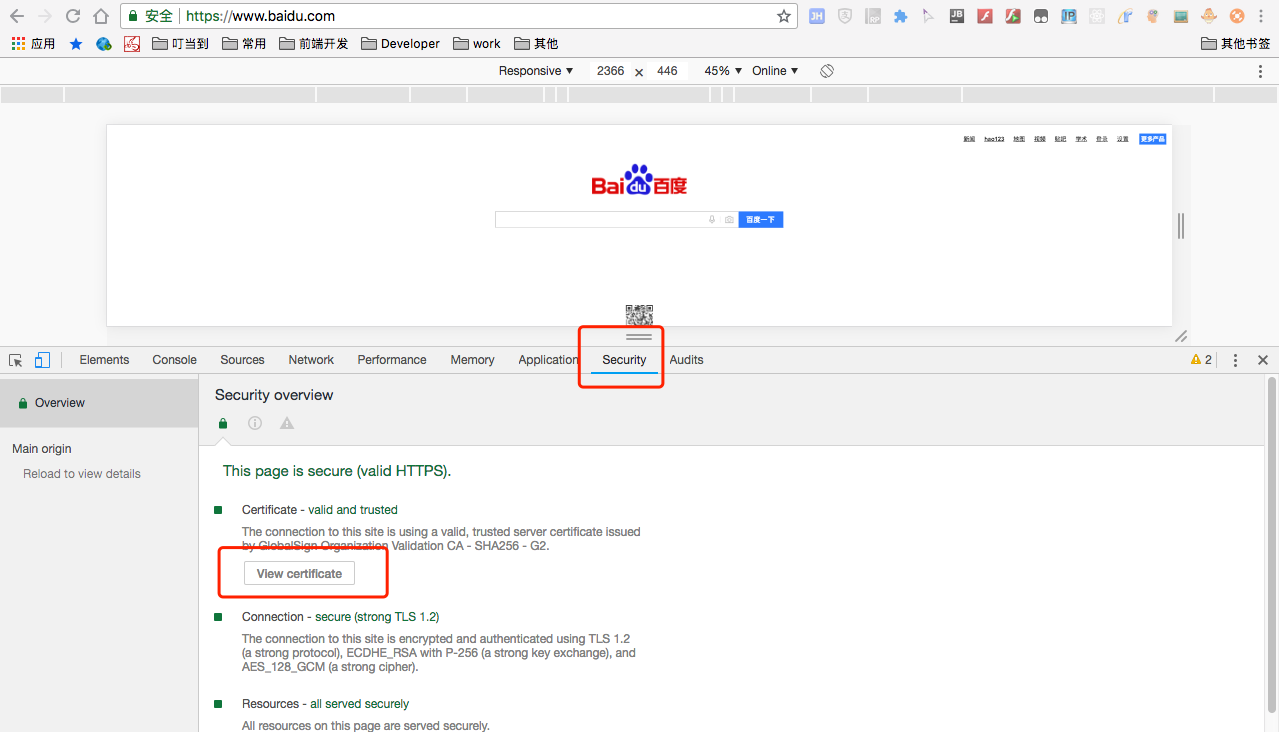The image size is (1279, 732).
Task: Open the DevTools customize three-dot menu
Action: (1236, 360)
